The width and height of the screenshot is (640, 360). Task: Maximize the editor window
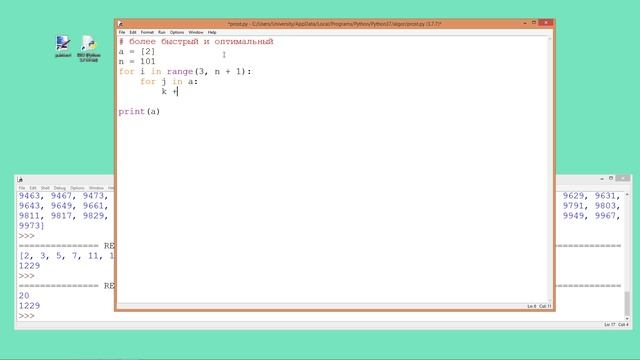click(x=533, y=23)
